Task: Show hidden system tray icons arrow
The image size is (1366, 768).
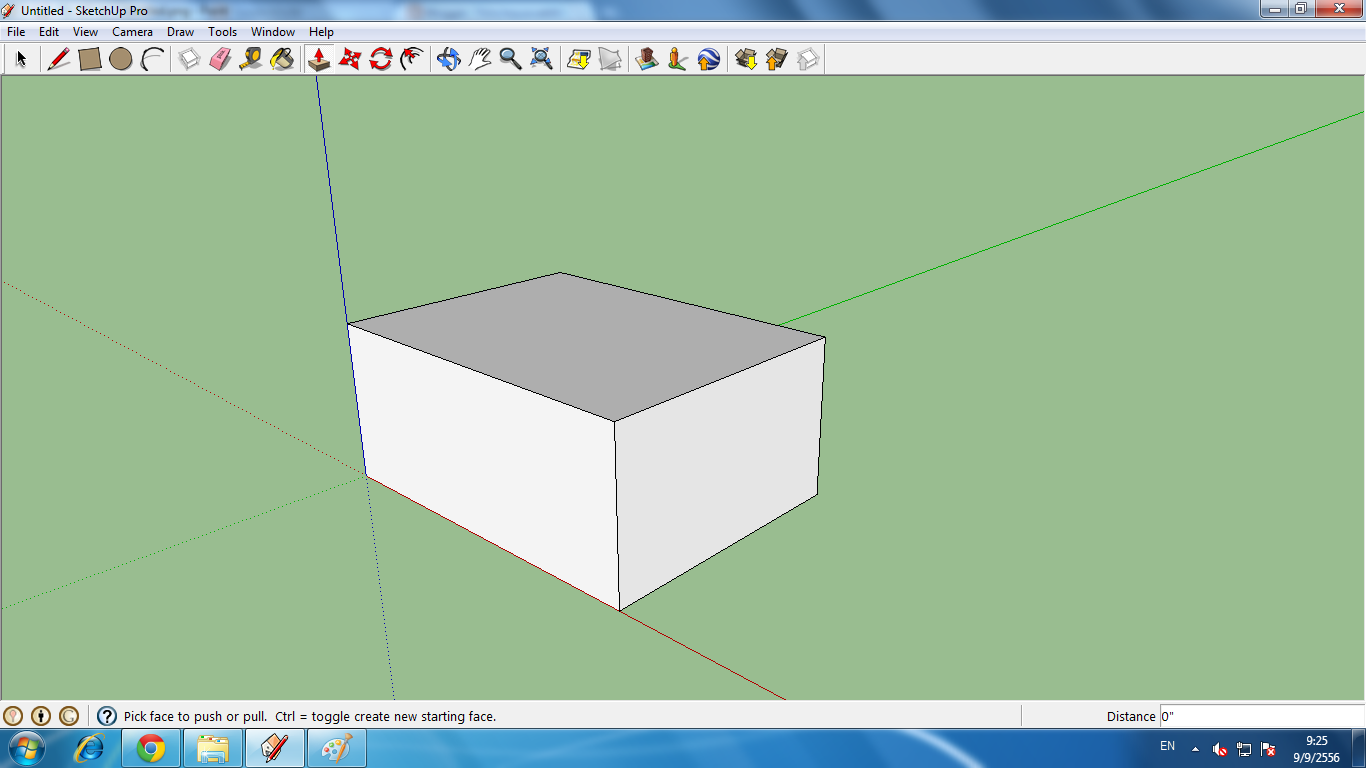Action: tap(1195, 748)
